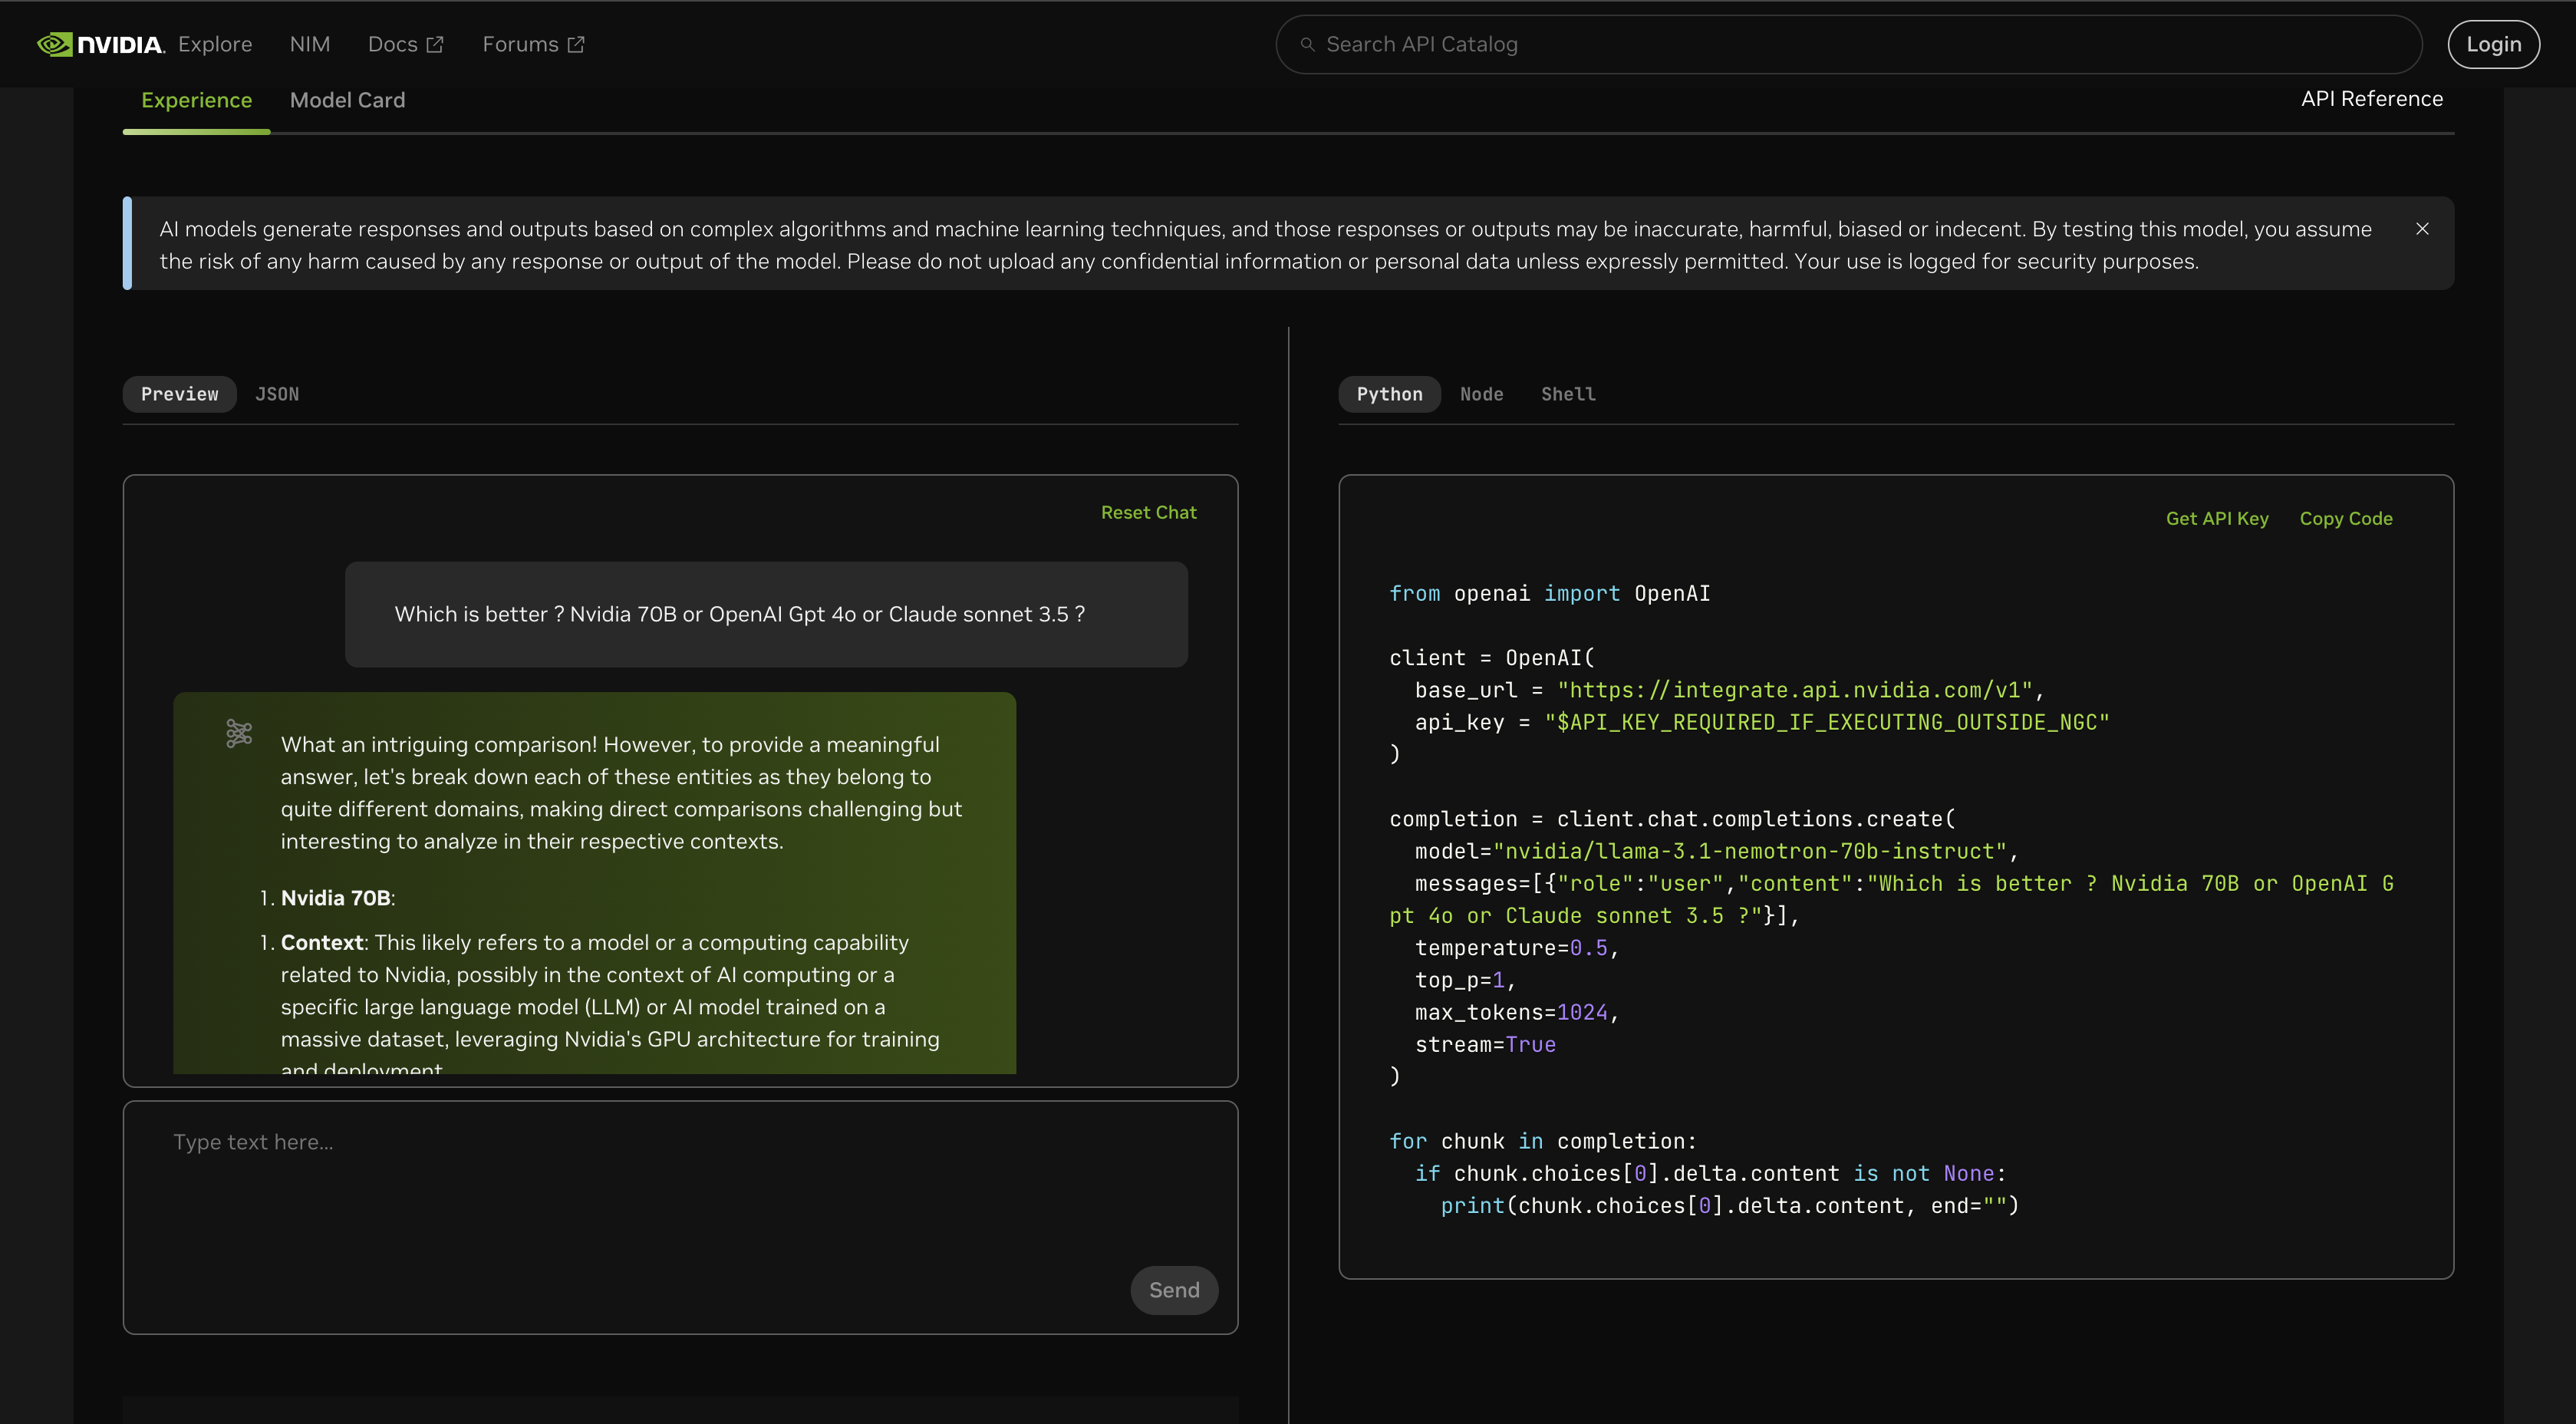This screenshot has width=2576, height=1424.
Task: Select the Node language toggle
Action: (1481, 393)
